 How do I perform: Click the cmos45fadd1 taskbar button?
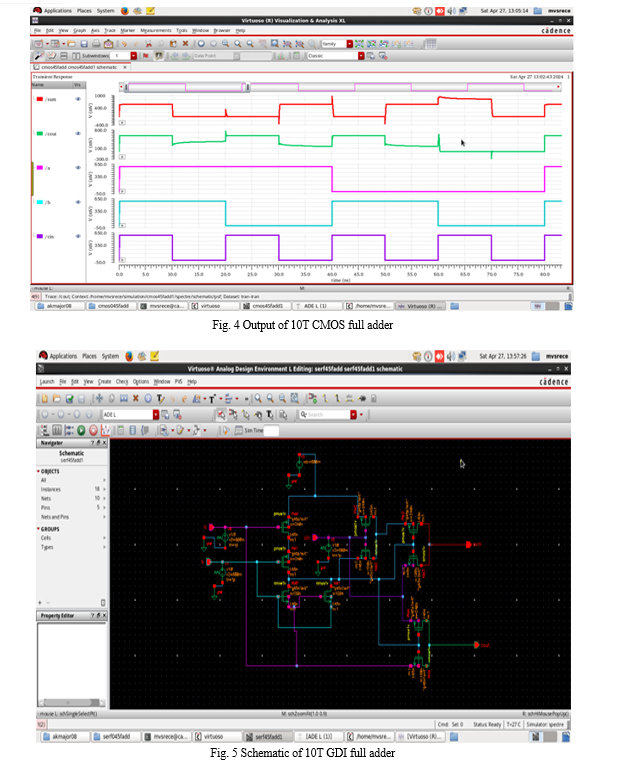265,306
